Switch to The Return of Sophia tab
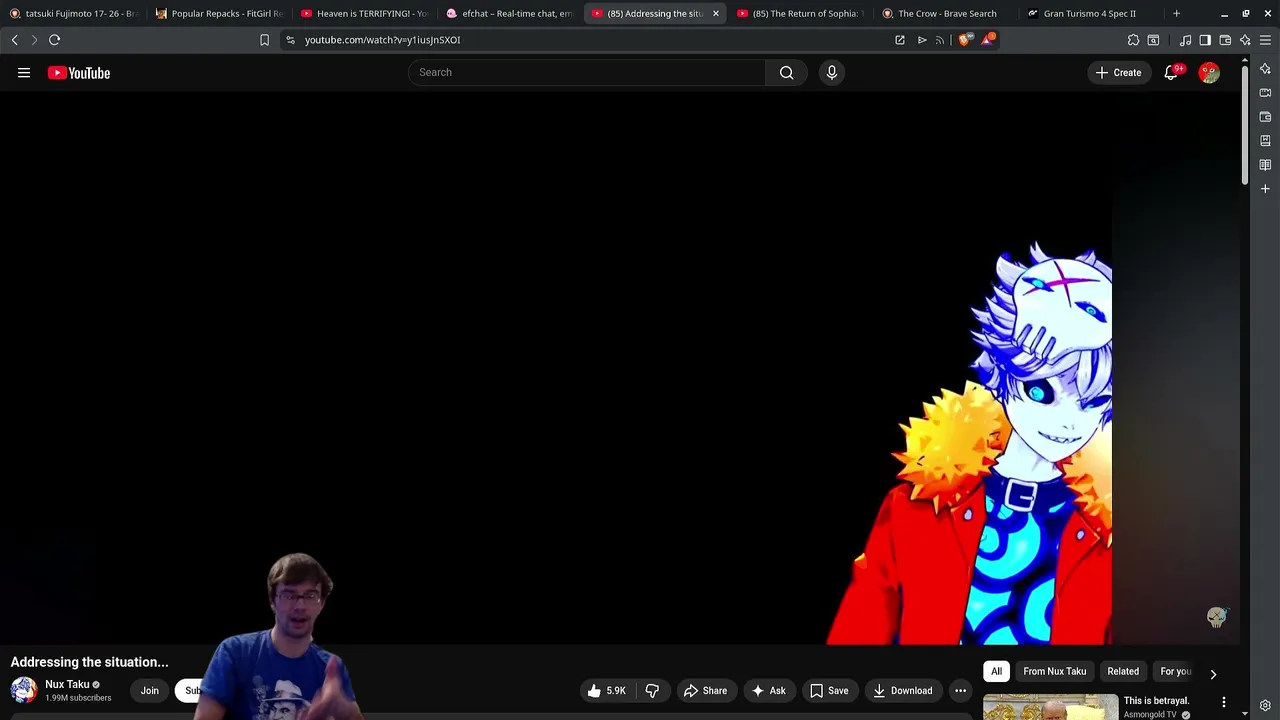This screenshot has height=720, width=1280. pyautogui.click(x=802, y=13)
